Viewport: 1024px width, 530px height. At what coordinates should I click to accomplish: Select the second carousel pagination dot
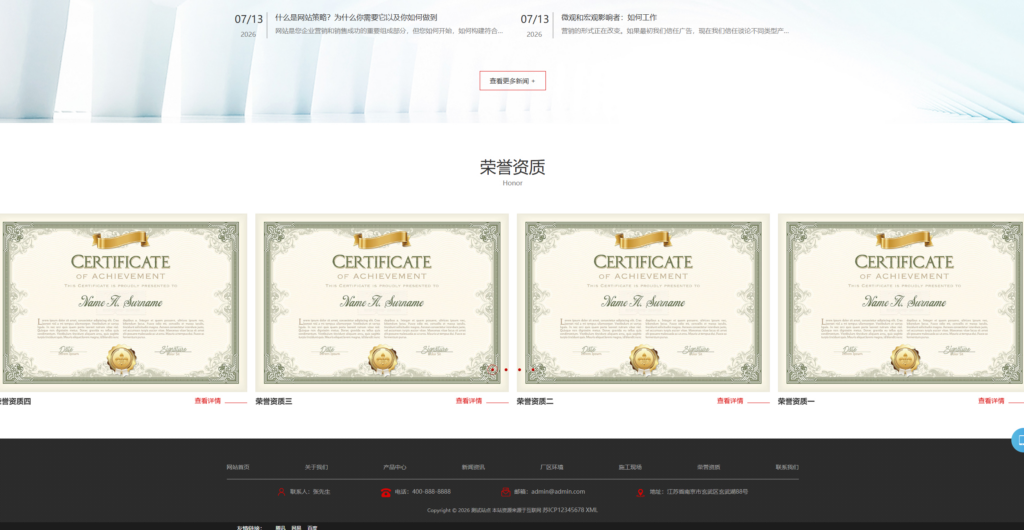(506, 369)
